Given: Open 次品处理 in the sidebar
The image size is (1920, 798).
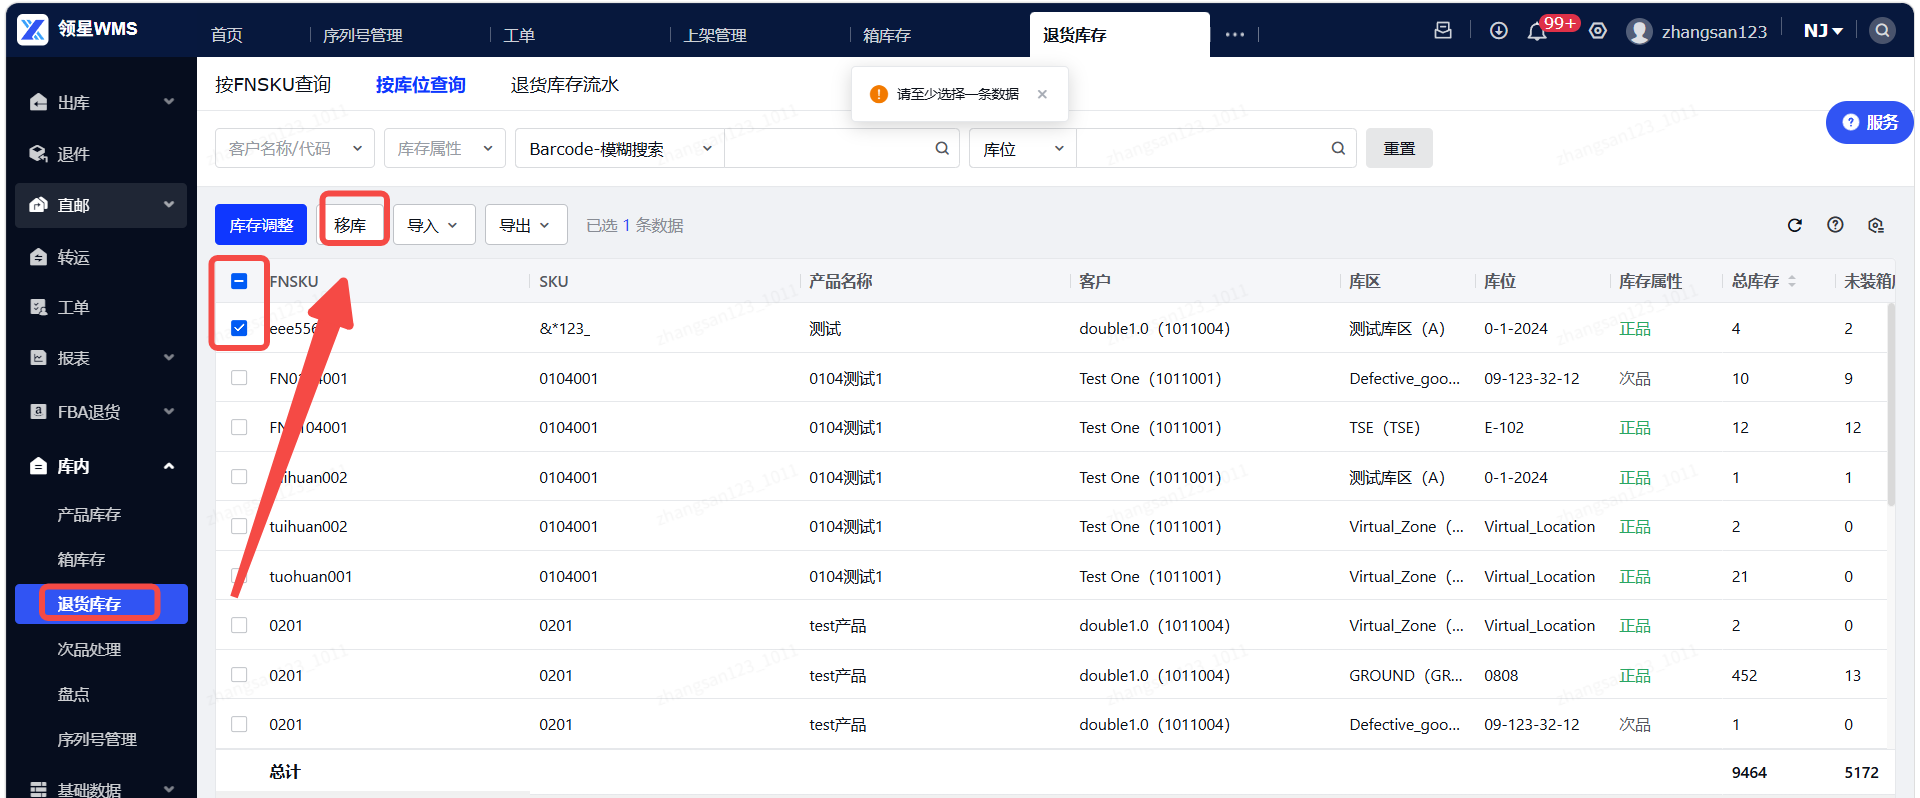Looking at the screenshot, I should tap(89, 649).
